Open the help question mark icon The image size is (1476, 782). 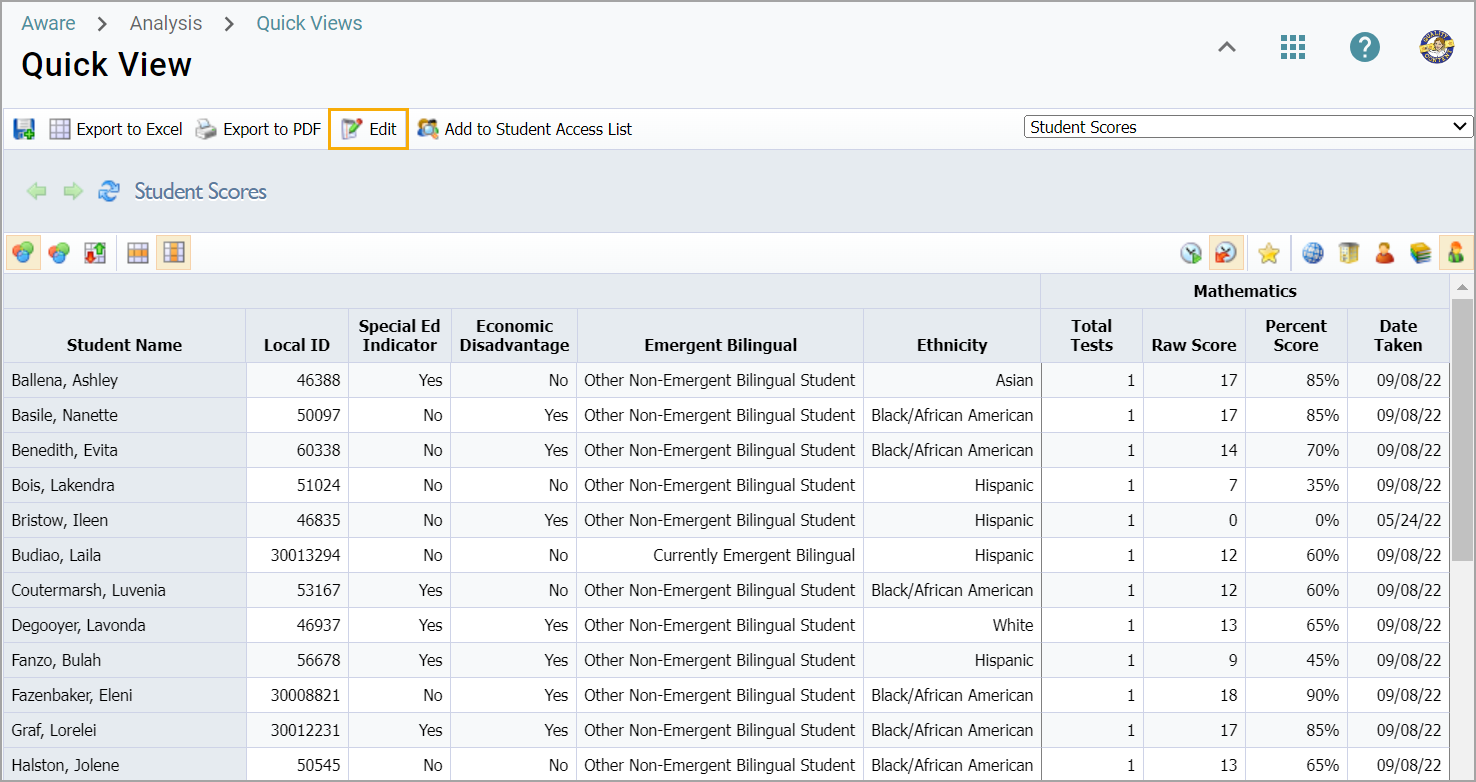click(1364, 47)
